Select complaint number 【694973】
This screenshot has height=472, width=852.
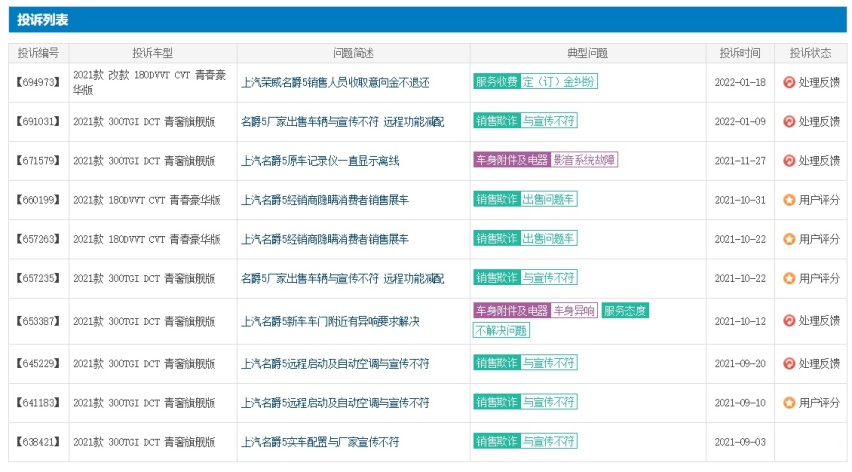(x=38, y=83)
